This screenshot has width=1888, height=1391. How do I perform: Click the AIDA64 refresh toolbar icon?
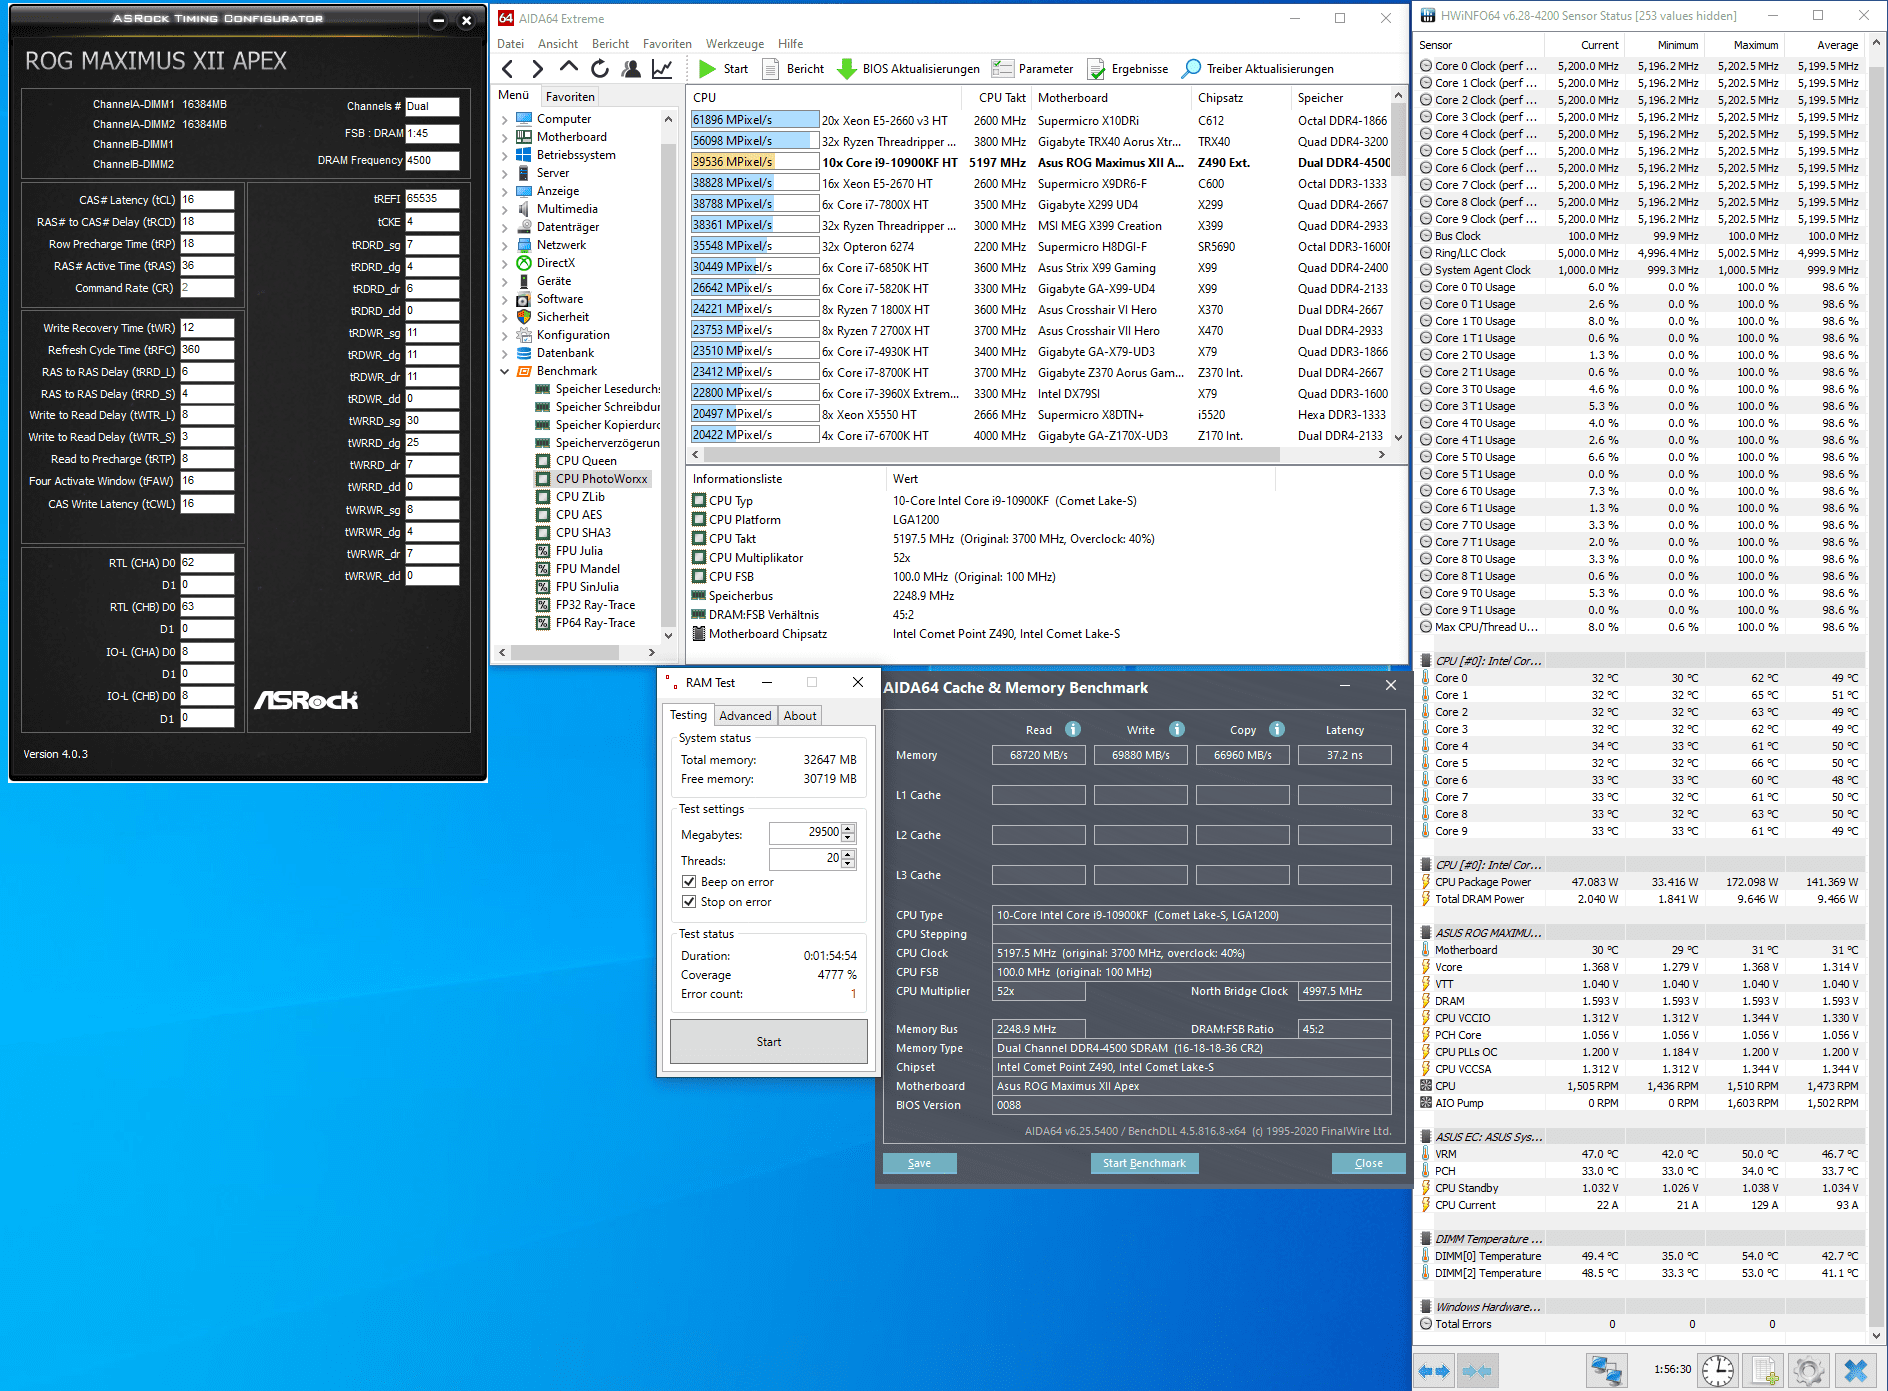[600, 69]
